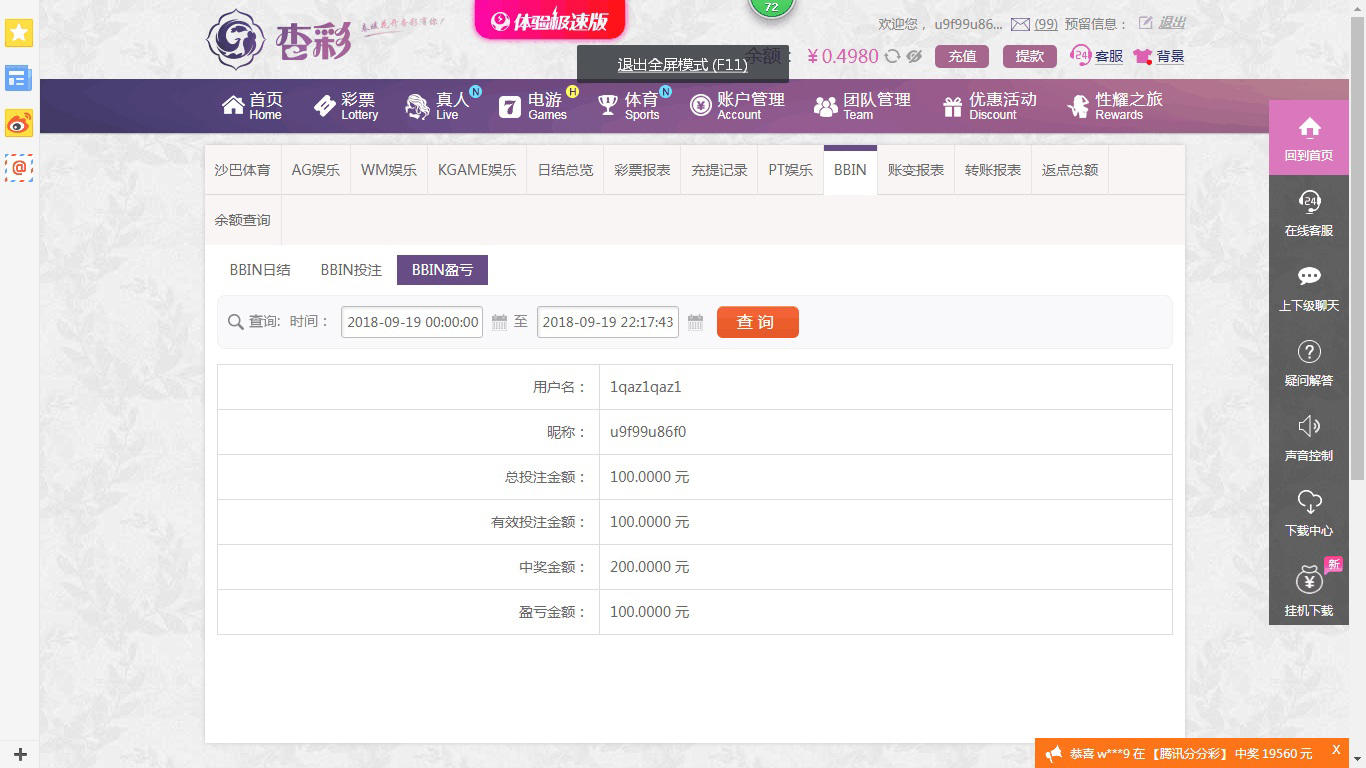
Task: Switch to the BBIN日结 tab
Action: (x=260, y=270)
